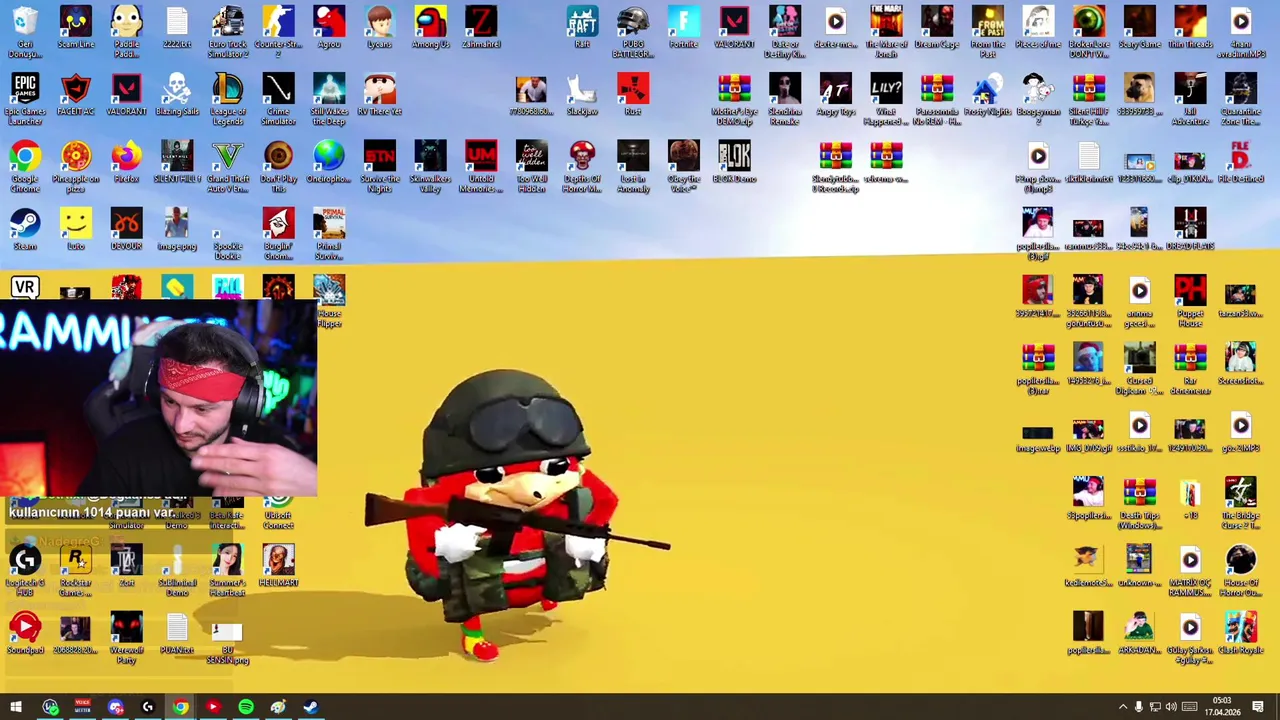
Task: Open the Slendrina Remake shortcut
Action: (x=785, y=99)
